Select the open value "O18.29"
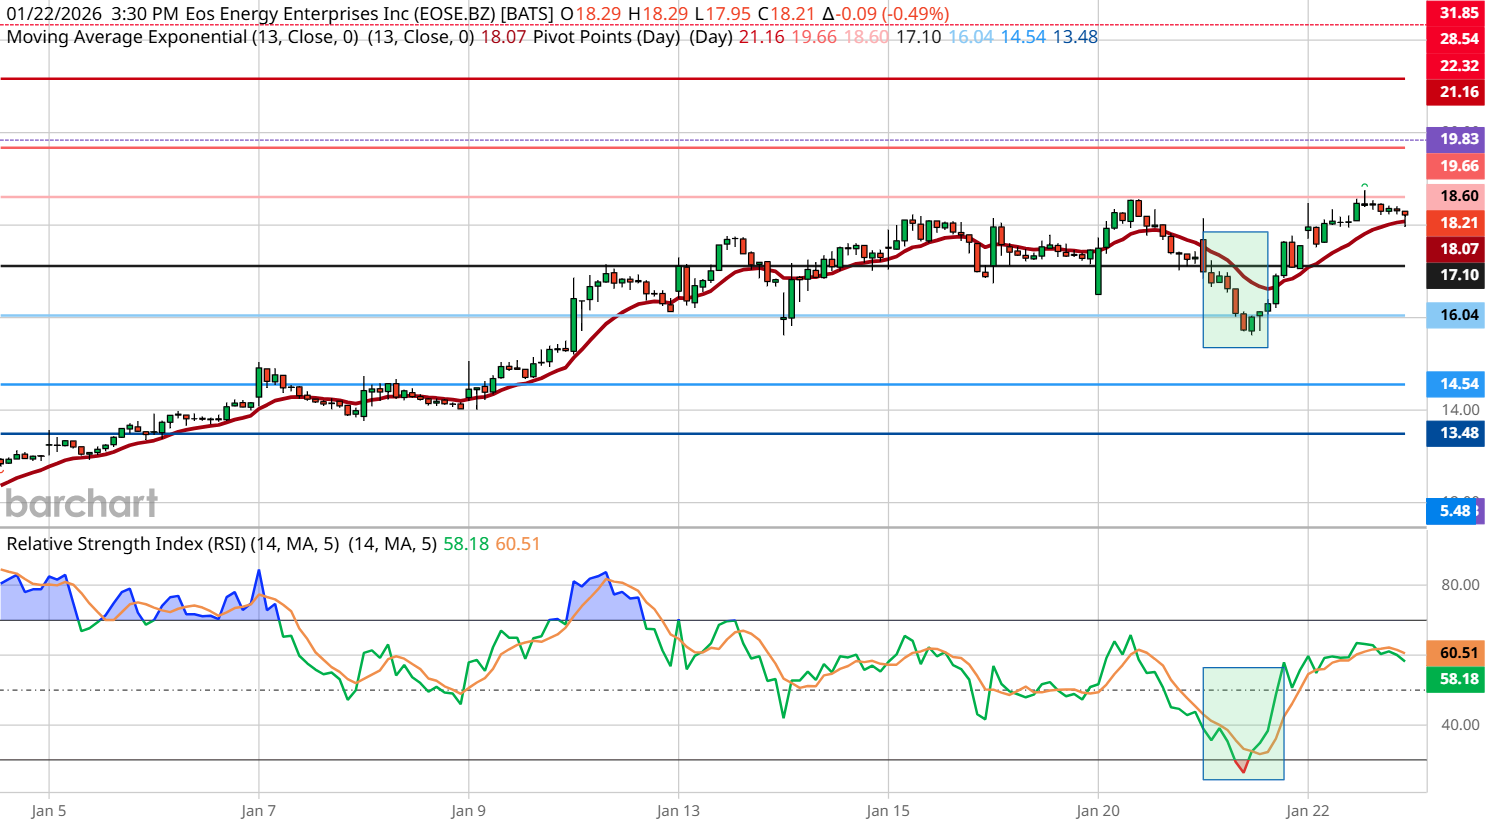Viewport: 1486px width, 826px height. pyautogui.click(x=591, y=14)
